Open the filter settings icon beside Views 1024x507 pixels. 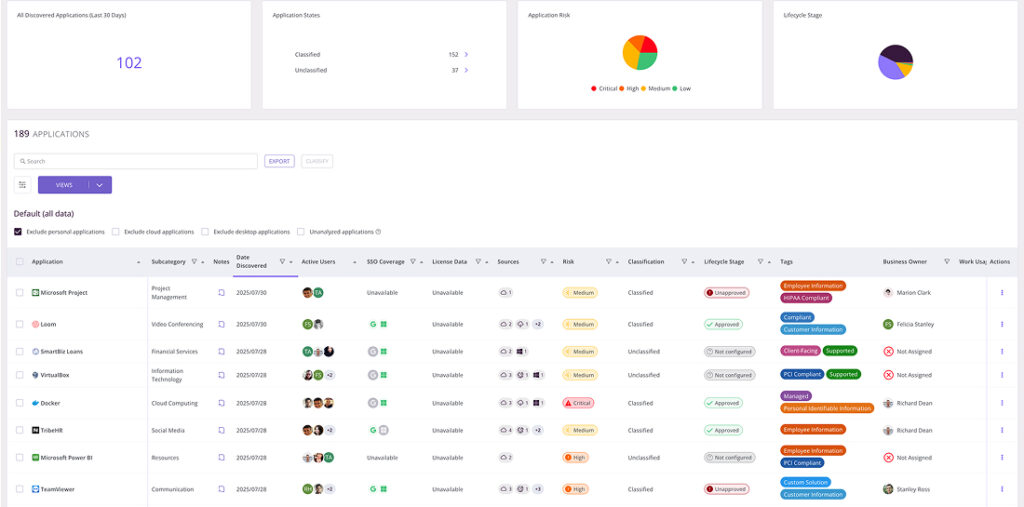(23, 185)
